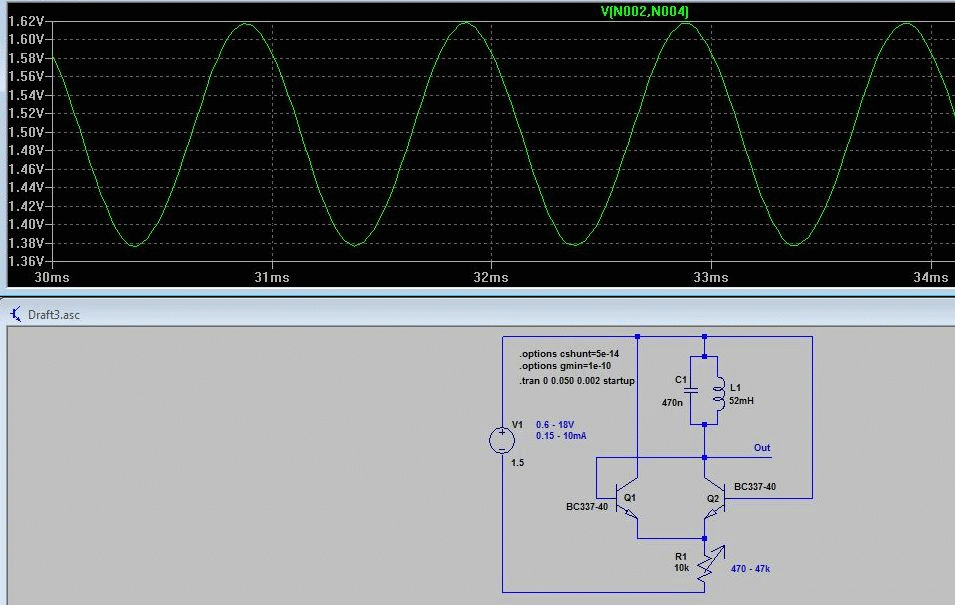Click the 470n capacitor value

[x=672, y=403]
